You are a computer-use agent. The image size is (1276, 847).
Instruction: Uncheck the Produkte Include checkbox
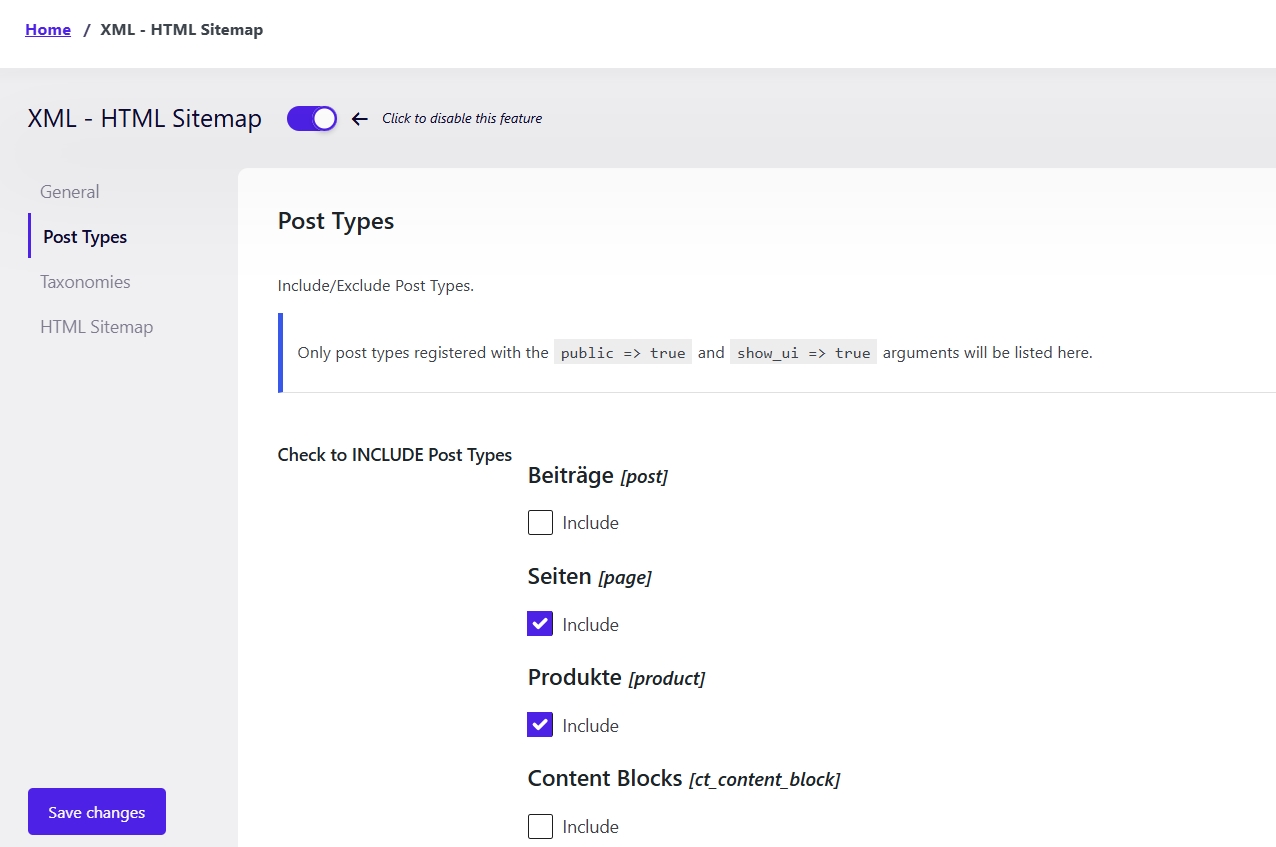[540, 725]
